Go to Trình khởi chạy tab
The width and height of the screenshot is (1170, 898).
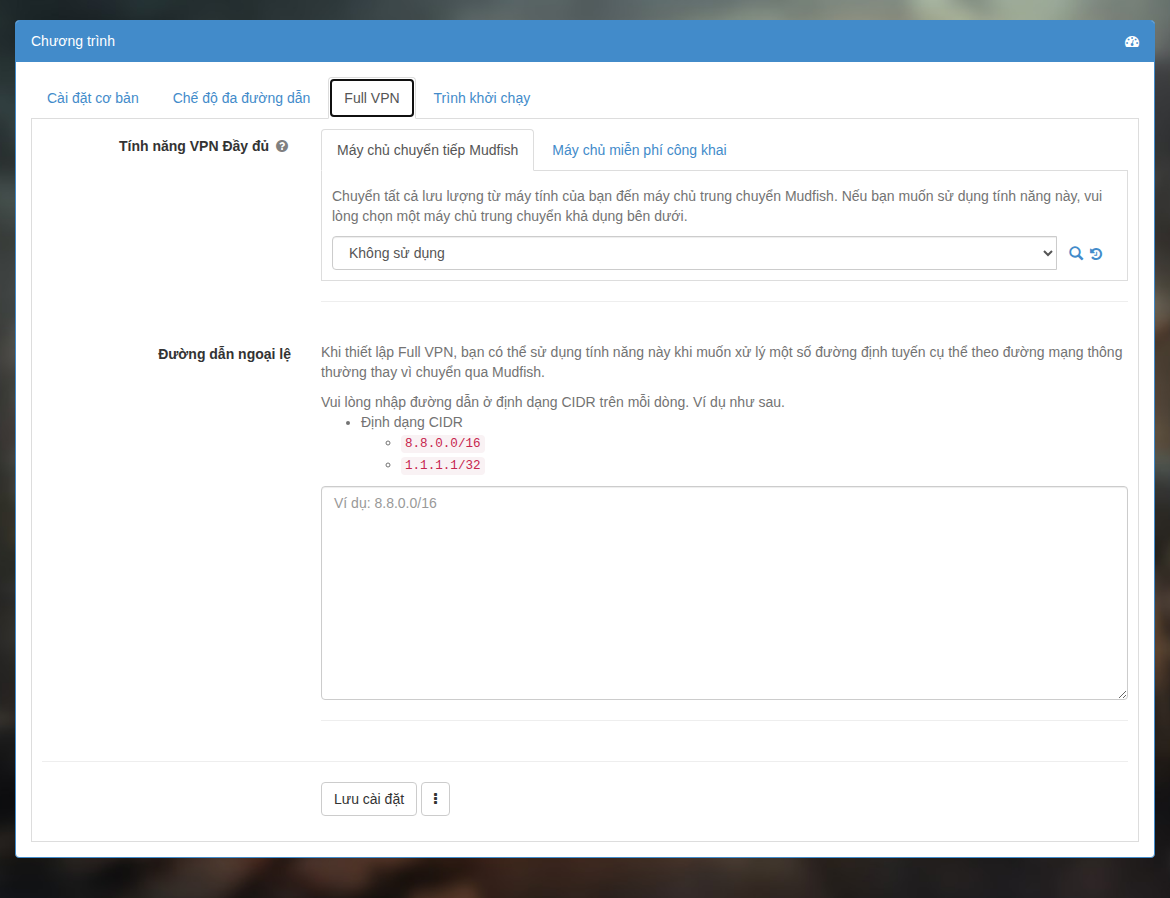click(x=481, y=98)
